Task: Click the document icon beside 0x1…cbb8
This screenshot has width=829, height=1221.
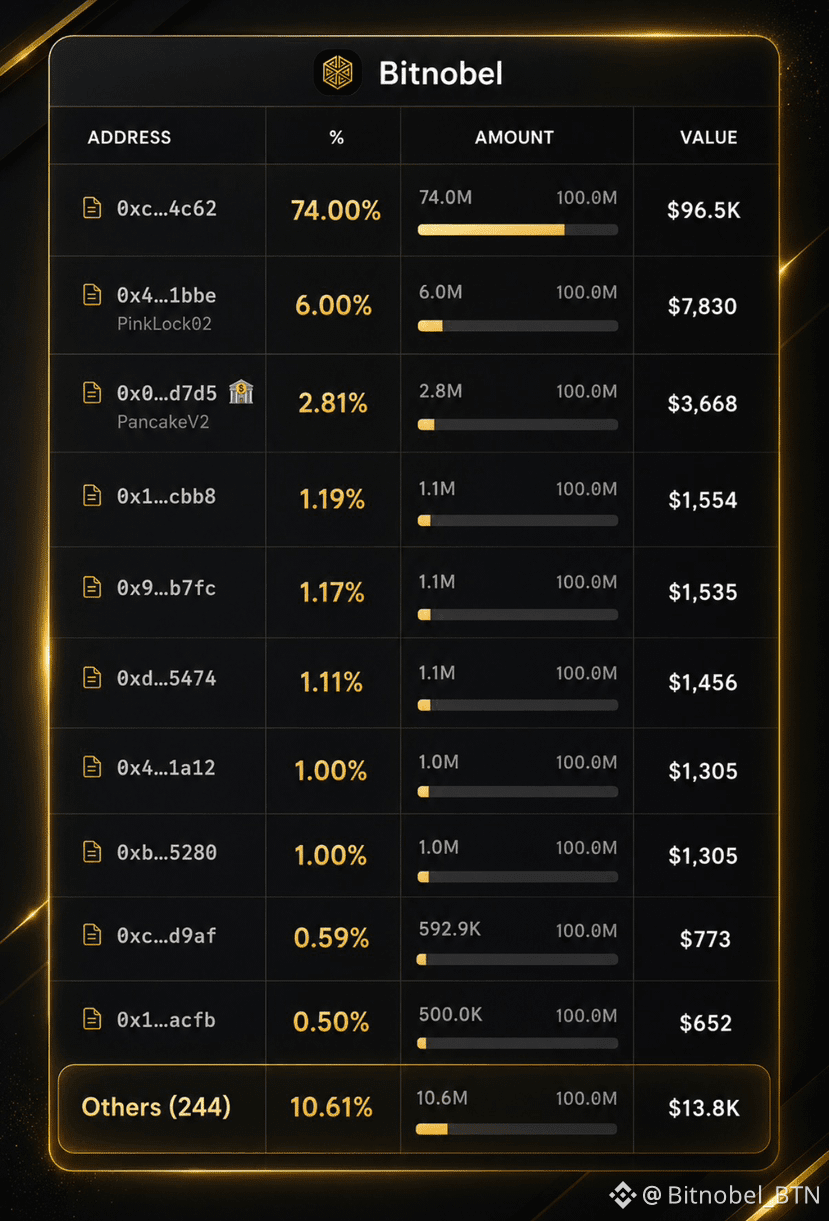Action: pos(92,495)
